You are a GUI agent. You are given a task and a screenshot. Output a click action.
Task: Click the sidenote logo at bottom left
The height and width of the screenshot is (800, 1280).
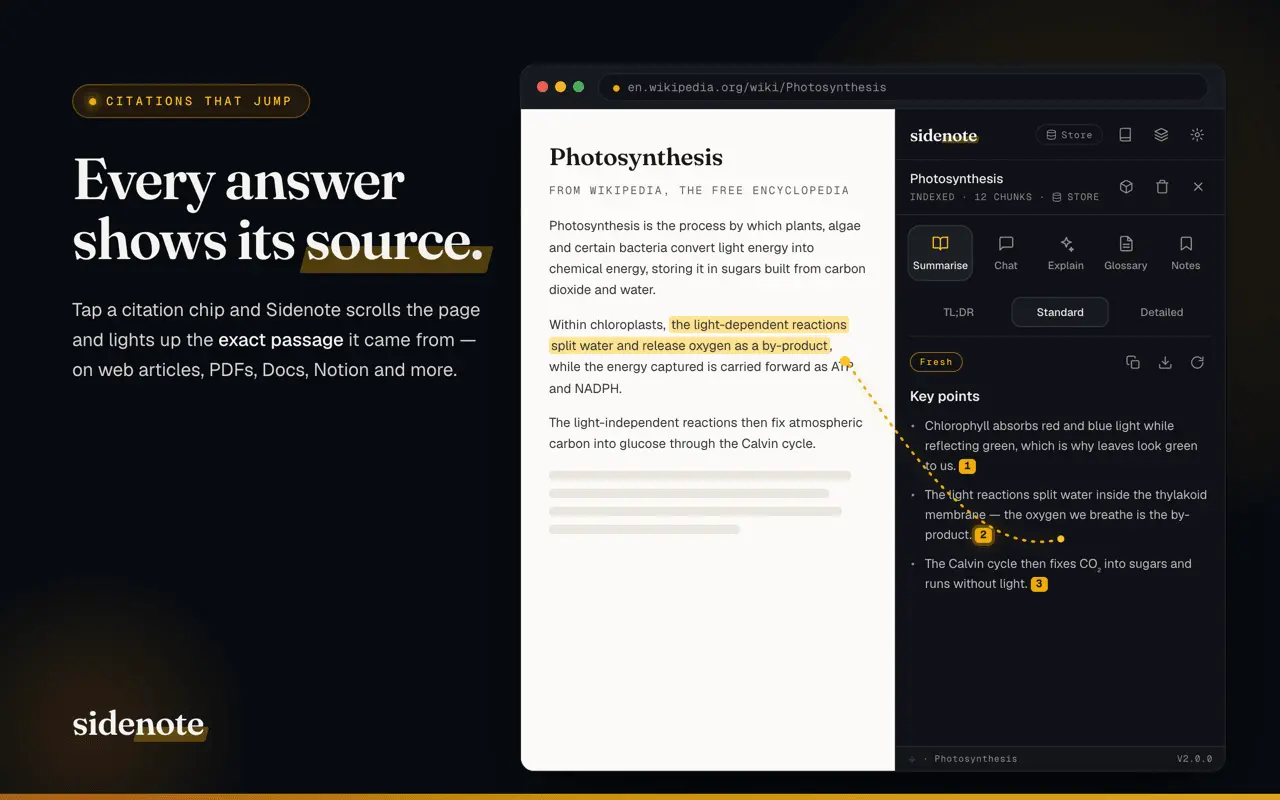click(139, 724)
